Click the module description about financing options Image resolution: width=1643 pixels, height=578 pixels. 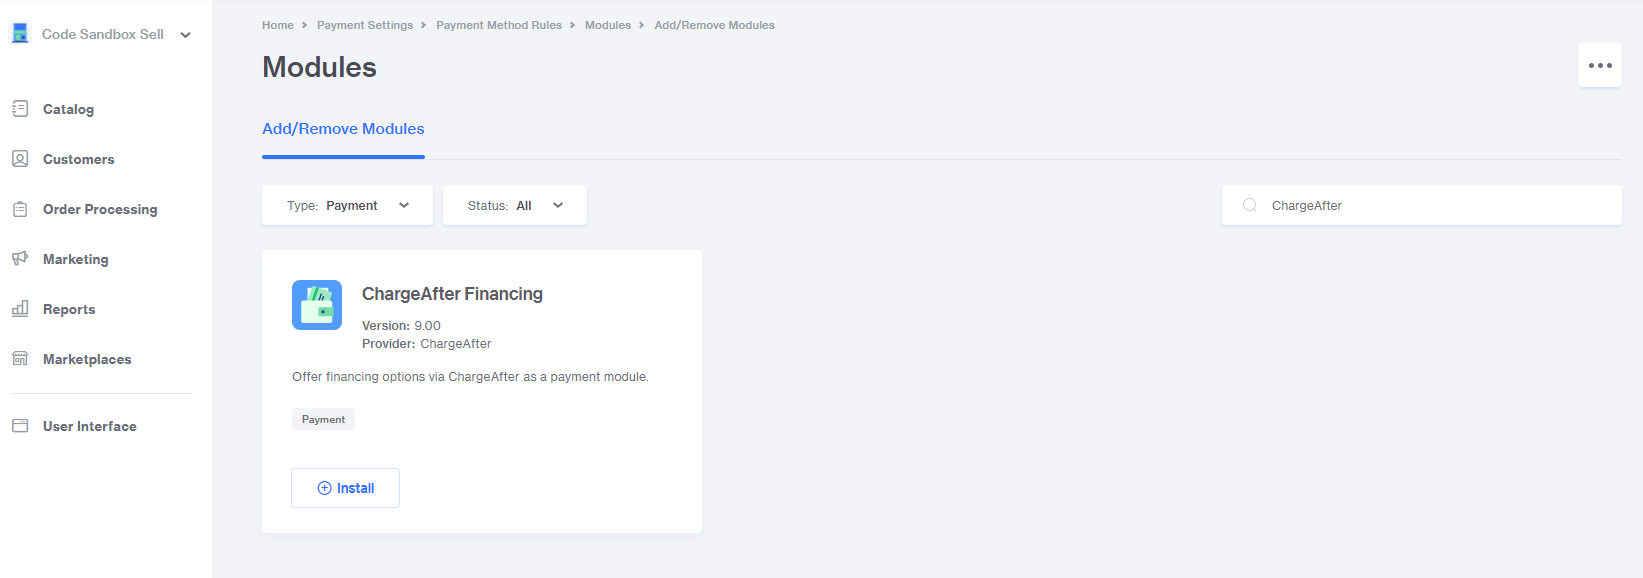pos(470,377)
